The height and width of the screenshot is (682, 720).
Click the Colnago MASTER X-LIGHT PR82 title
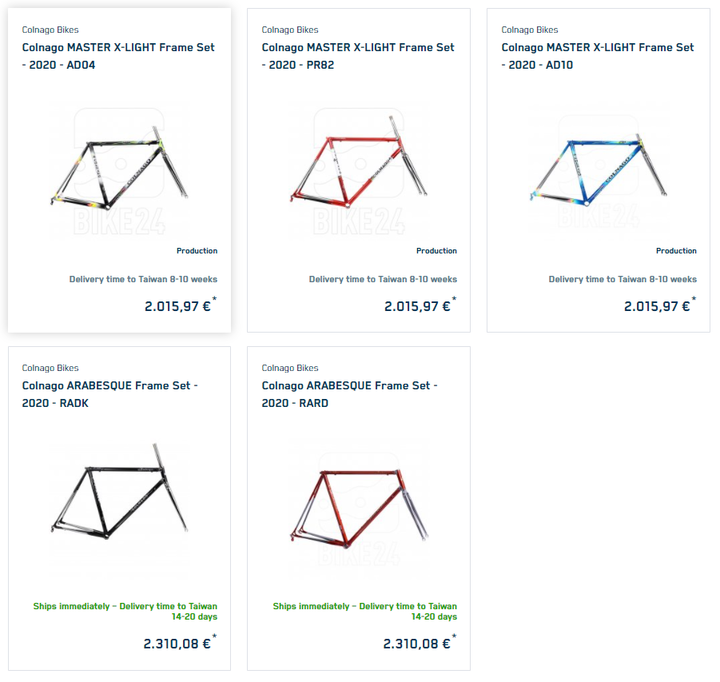[x=358, y=56]
